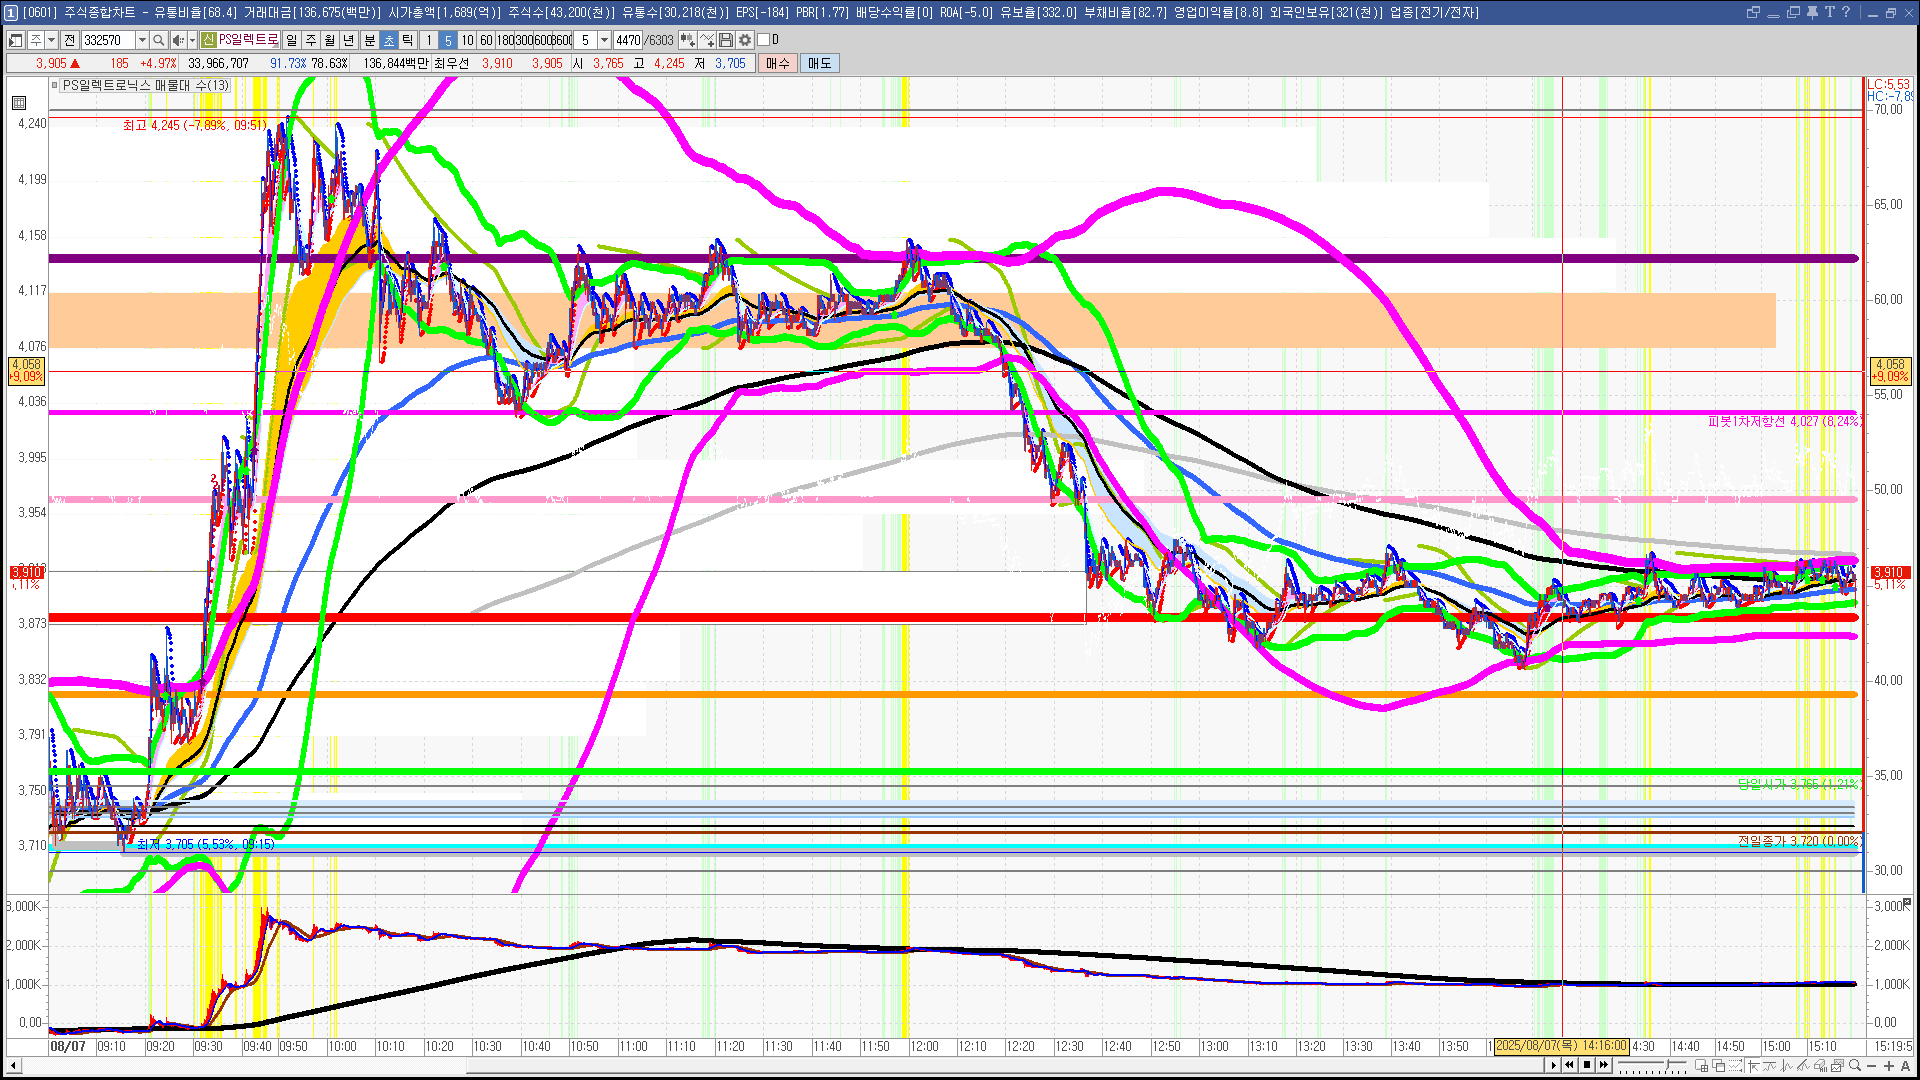Click the save chart floppy icon
The height and width of the screenshot is (1080, 1920).
click(726, 40)
